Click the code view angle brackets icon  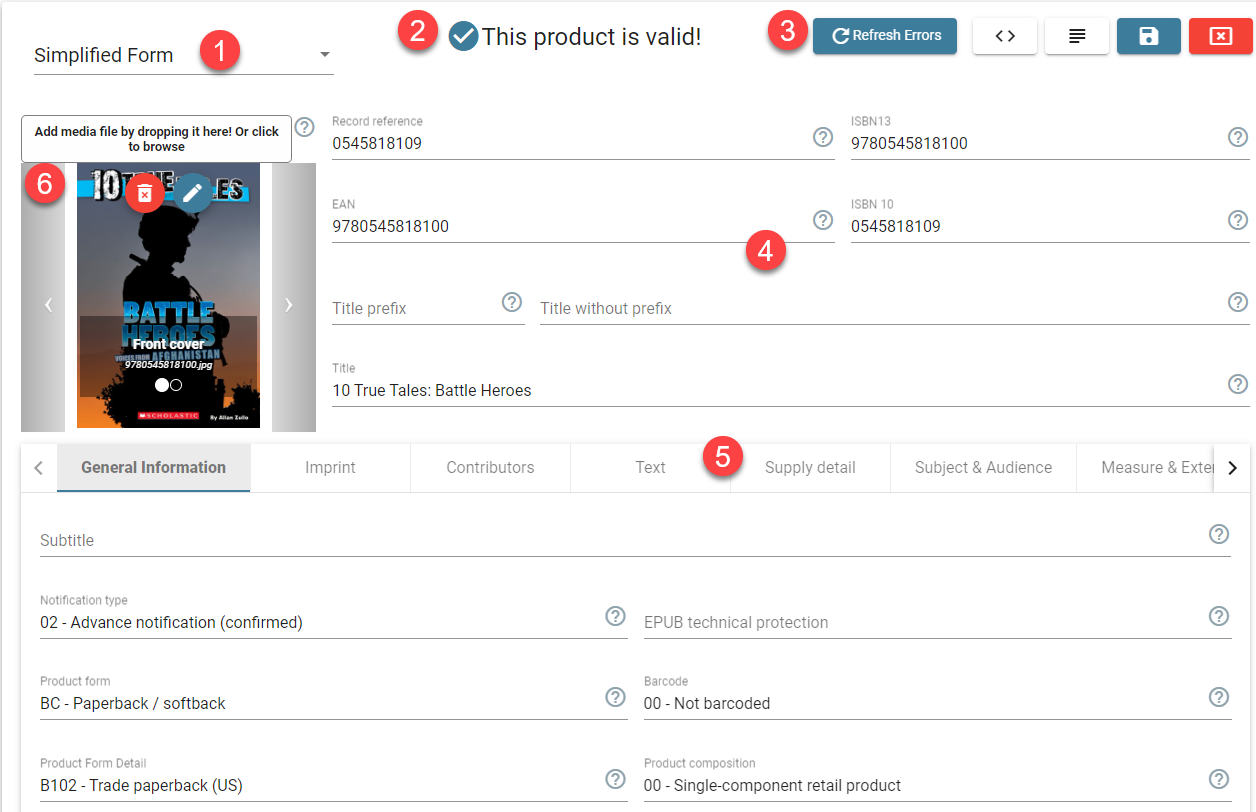click(x=1004, y=36)
